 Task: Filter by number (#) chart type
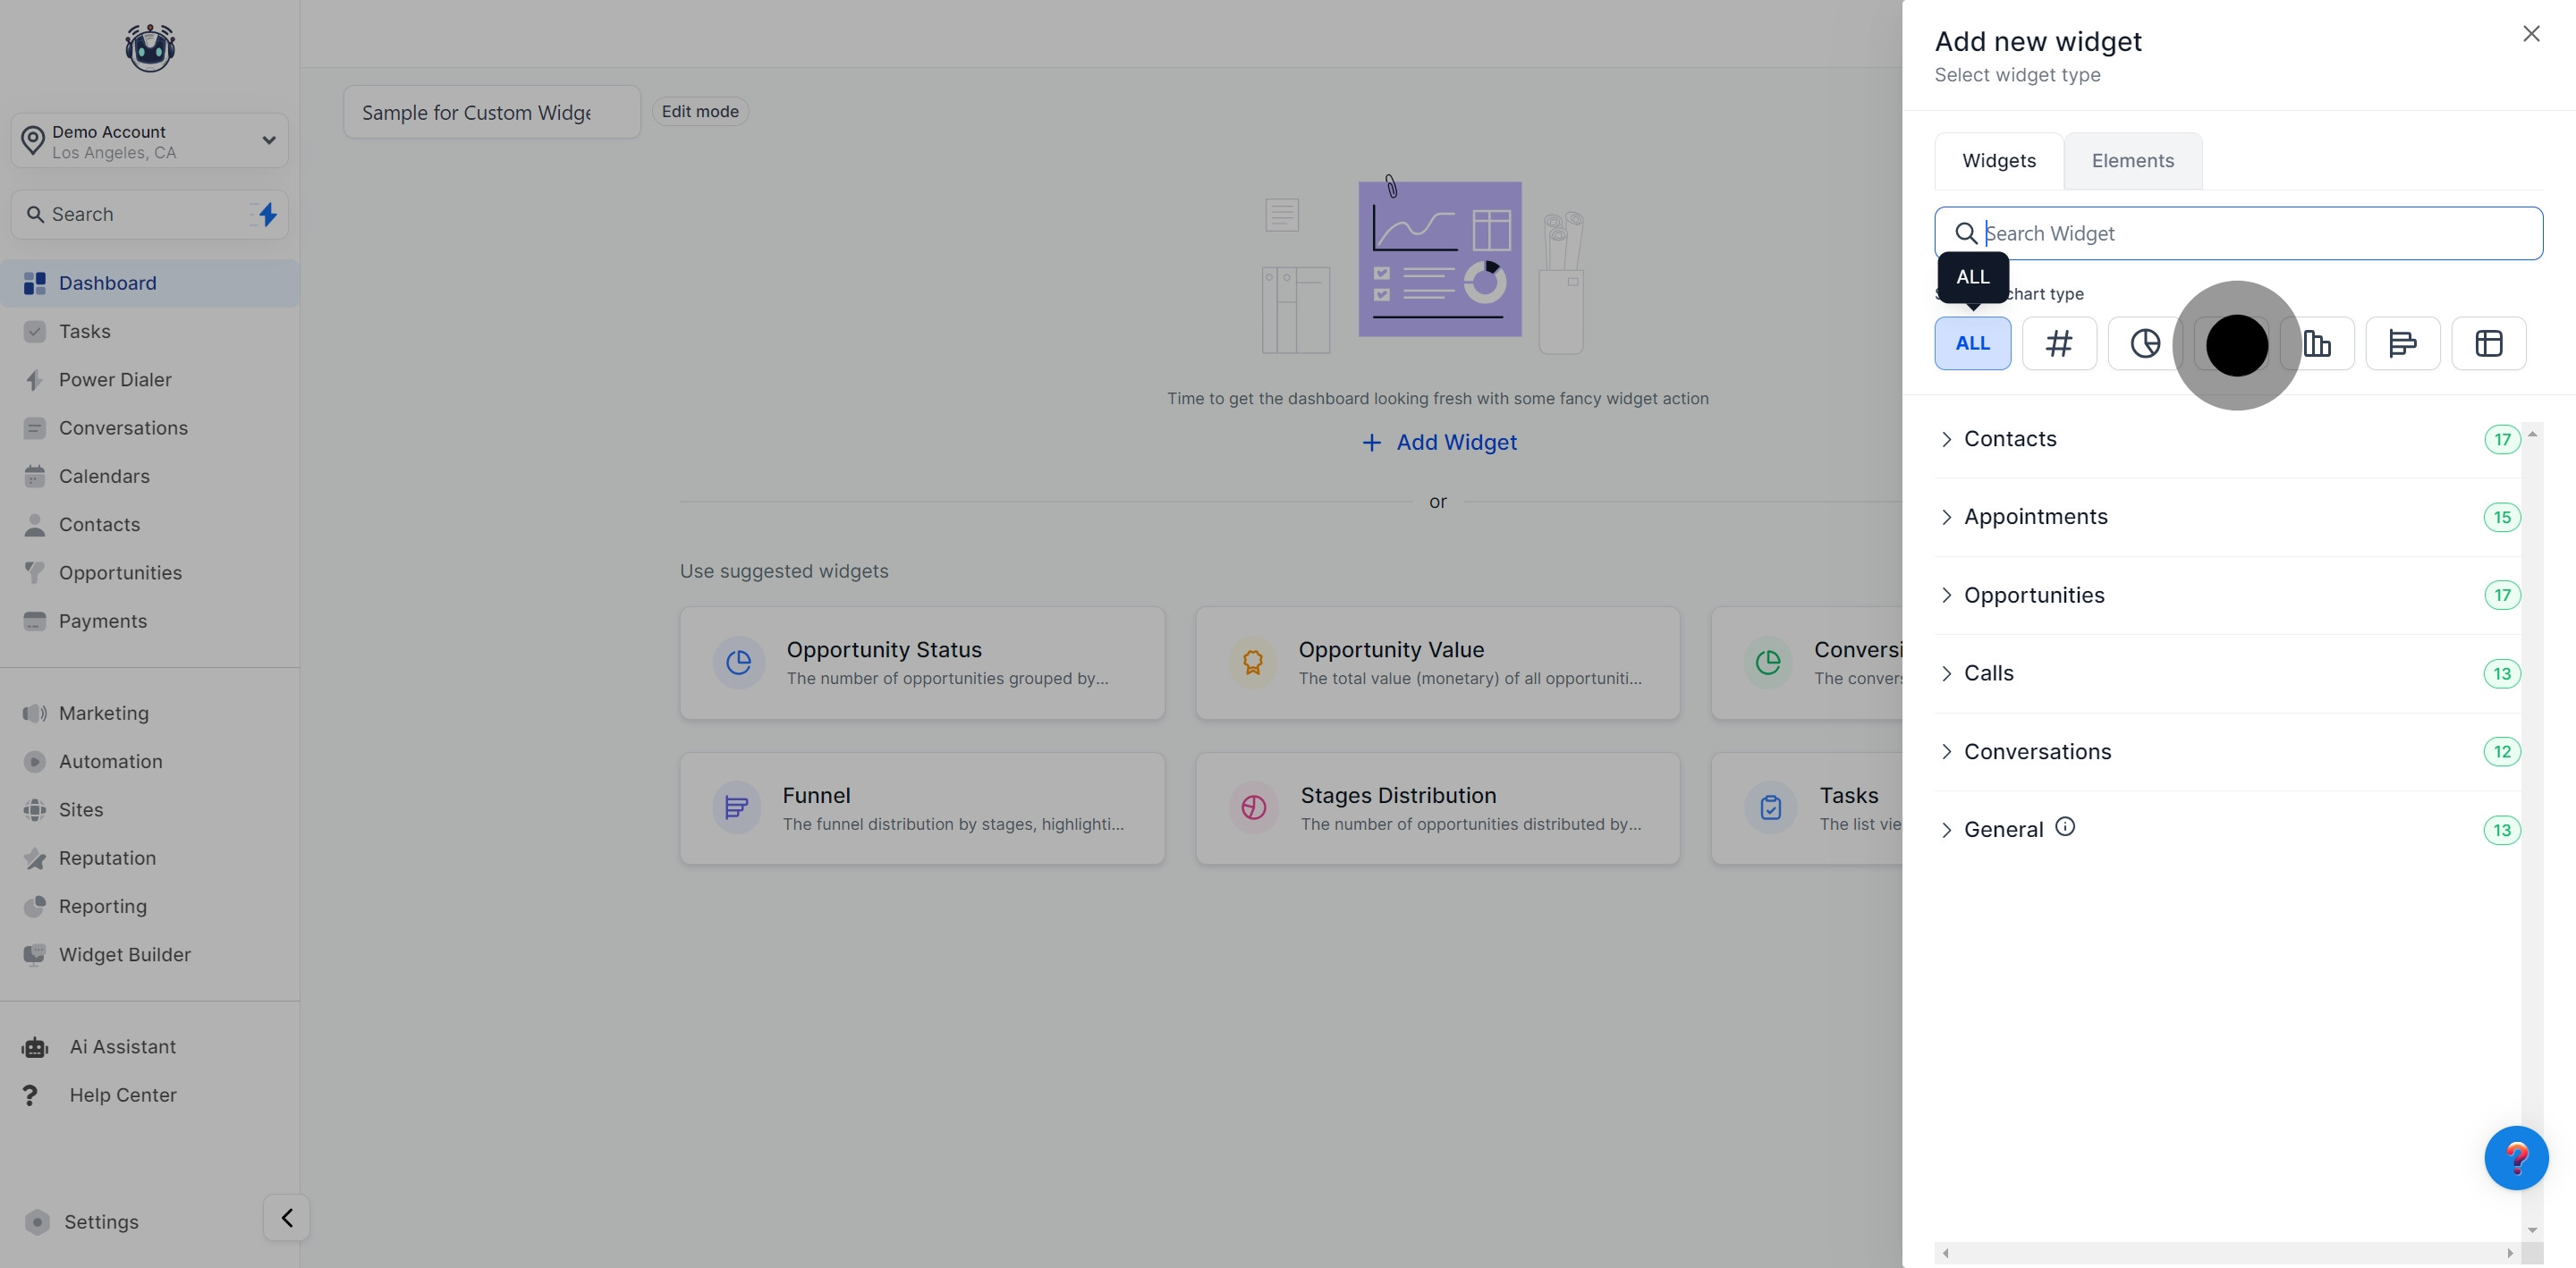pyautogui.click(x=2059, y=343)
